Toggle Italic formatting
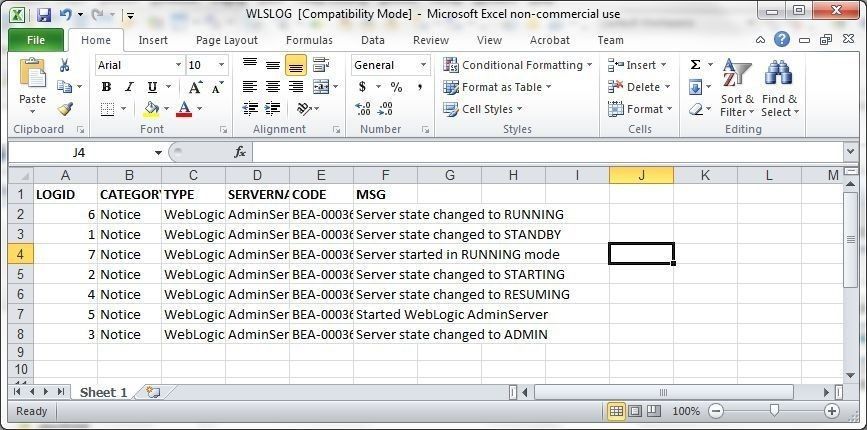 pyautogui.click(x=129, y=87)
